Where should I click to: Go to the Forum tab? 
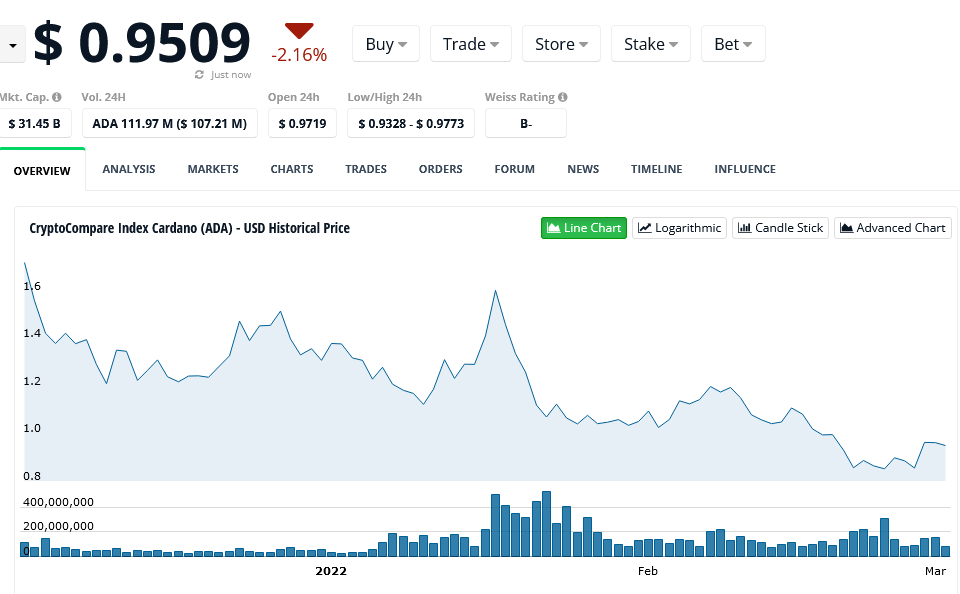(x=515, y=169)
